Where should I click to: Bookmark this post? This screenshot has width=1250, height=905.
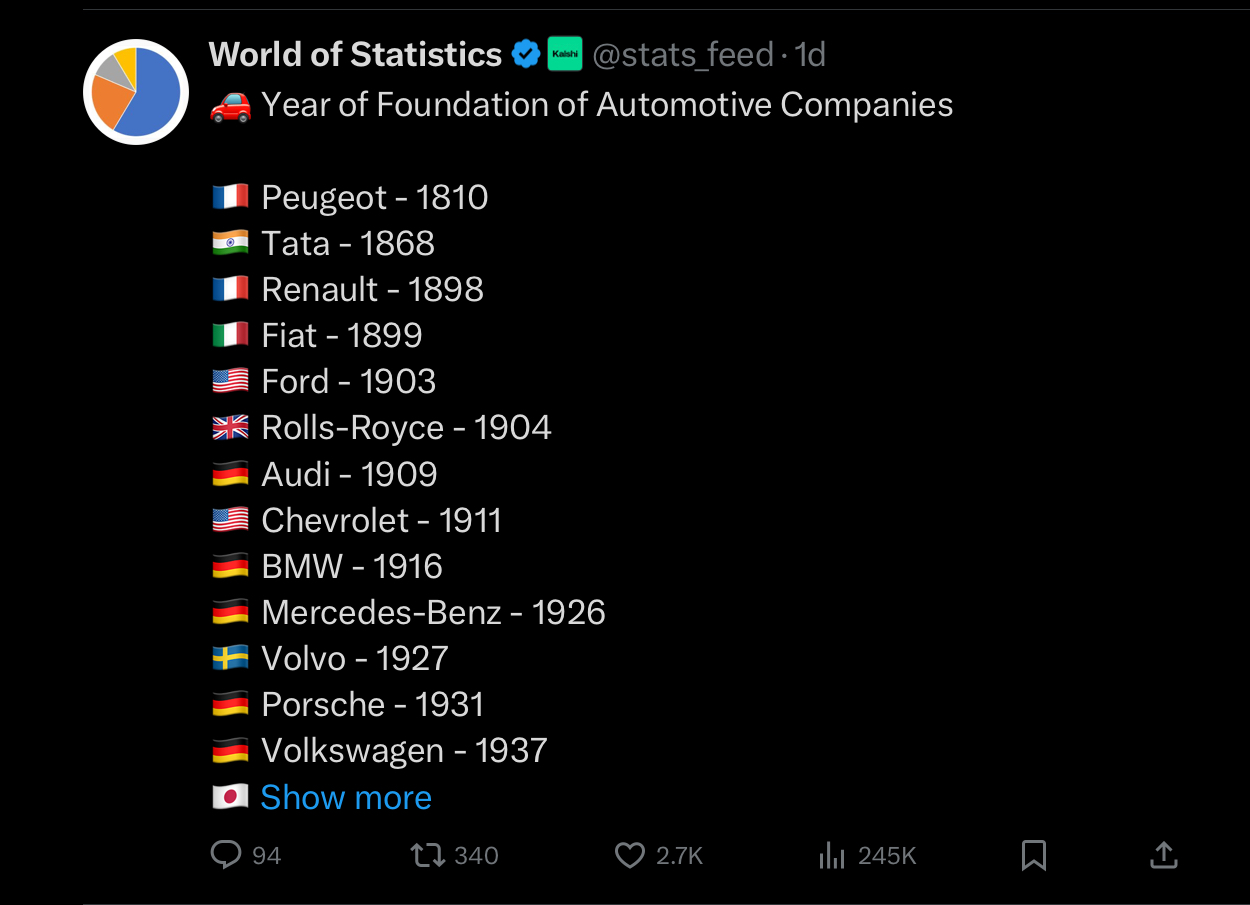pyautogui.click(x=1034, y=855)
